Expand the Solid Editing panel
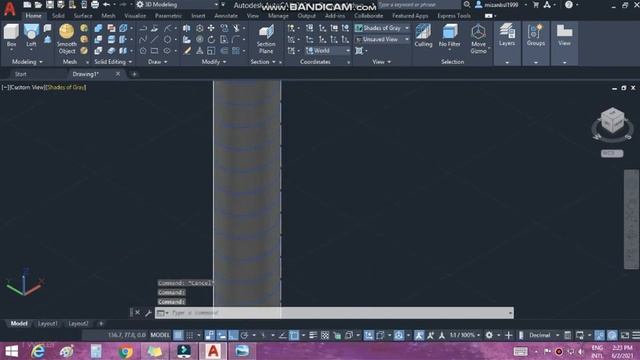The height and width of the screenshot is (360, 640). click(113, 62)
